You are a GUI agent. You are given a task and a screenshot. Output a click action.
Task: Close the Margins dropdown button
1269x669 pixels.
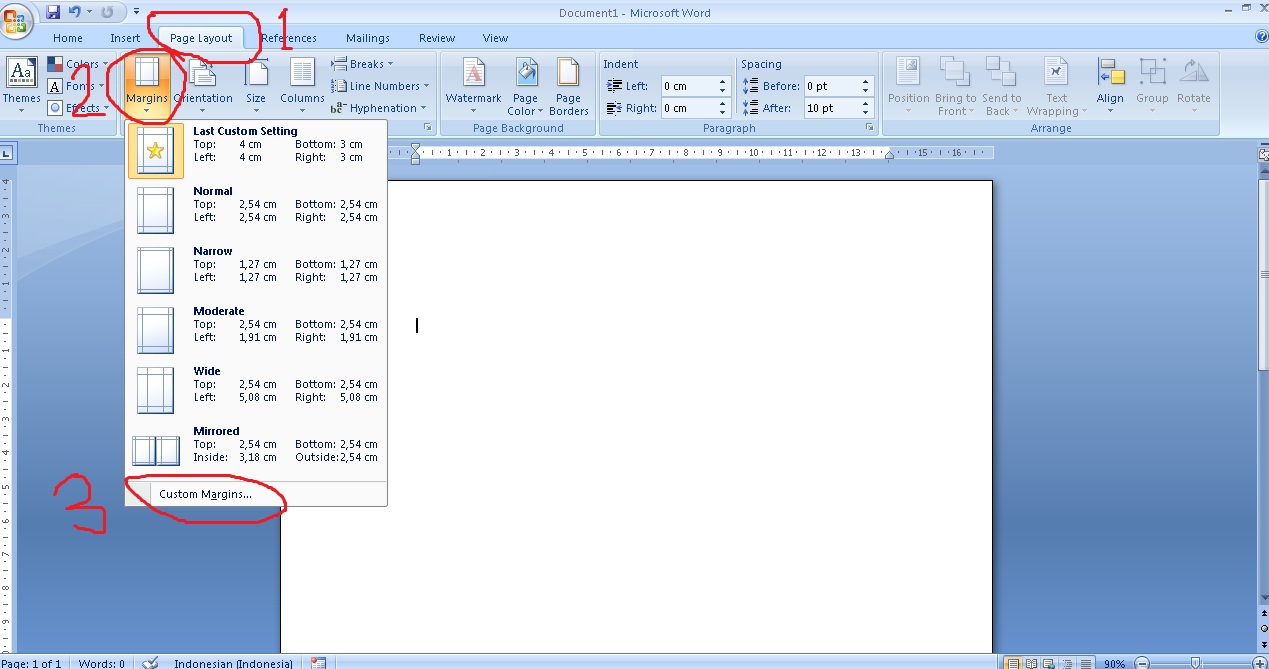pos(147,87)
